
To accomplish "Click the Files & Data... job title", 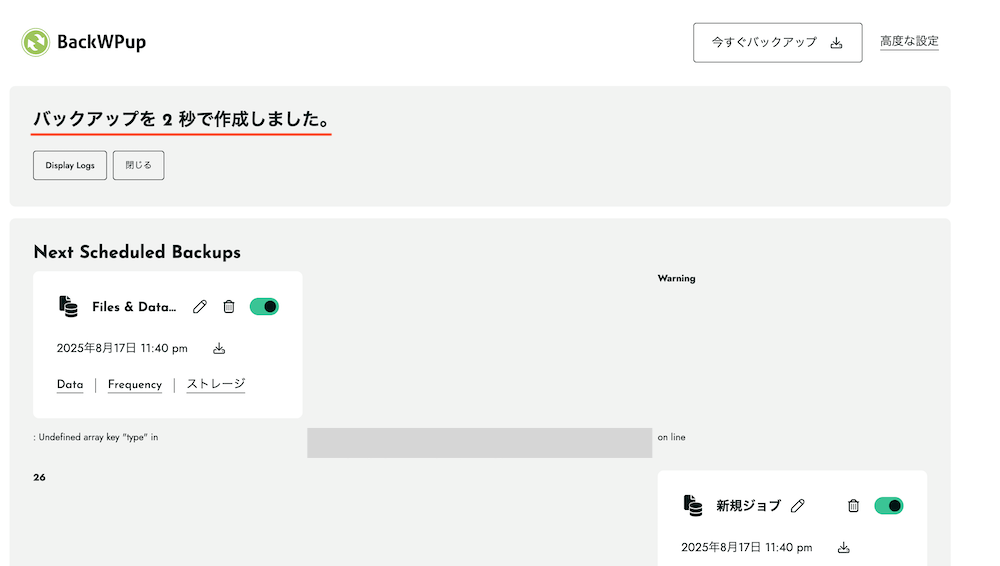I will tap(134, 307).
